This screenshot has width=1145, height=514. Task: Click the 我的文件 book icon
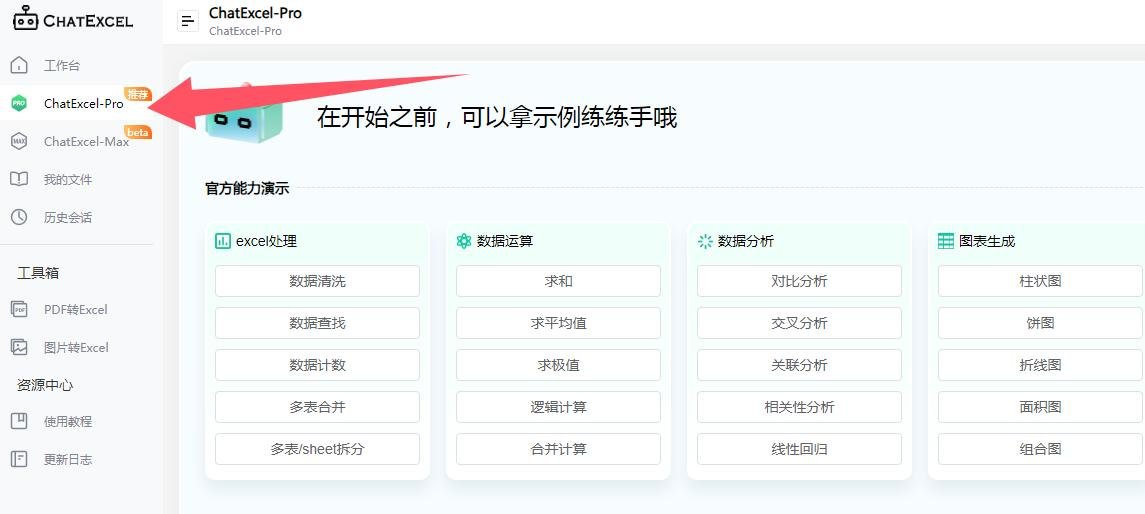click(19, 180)
